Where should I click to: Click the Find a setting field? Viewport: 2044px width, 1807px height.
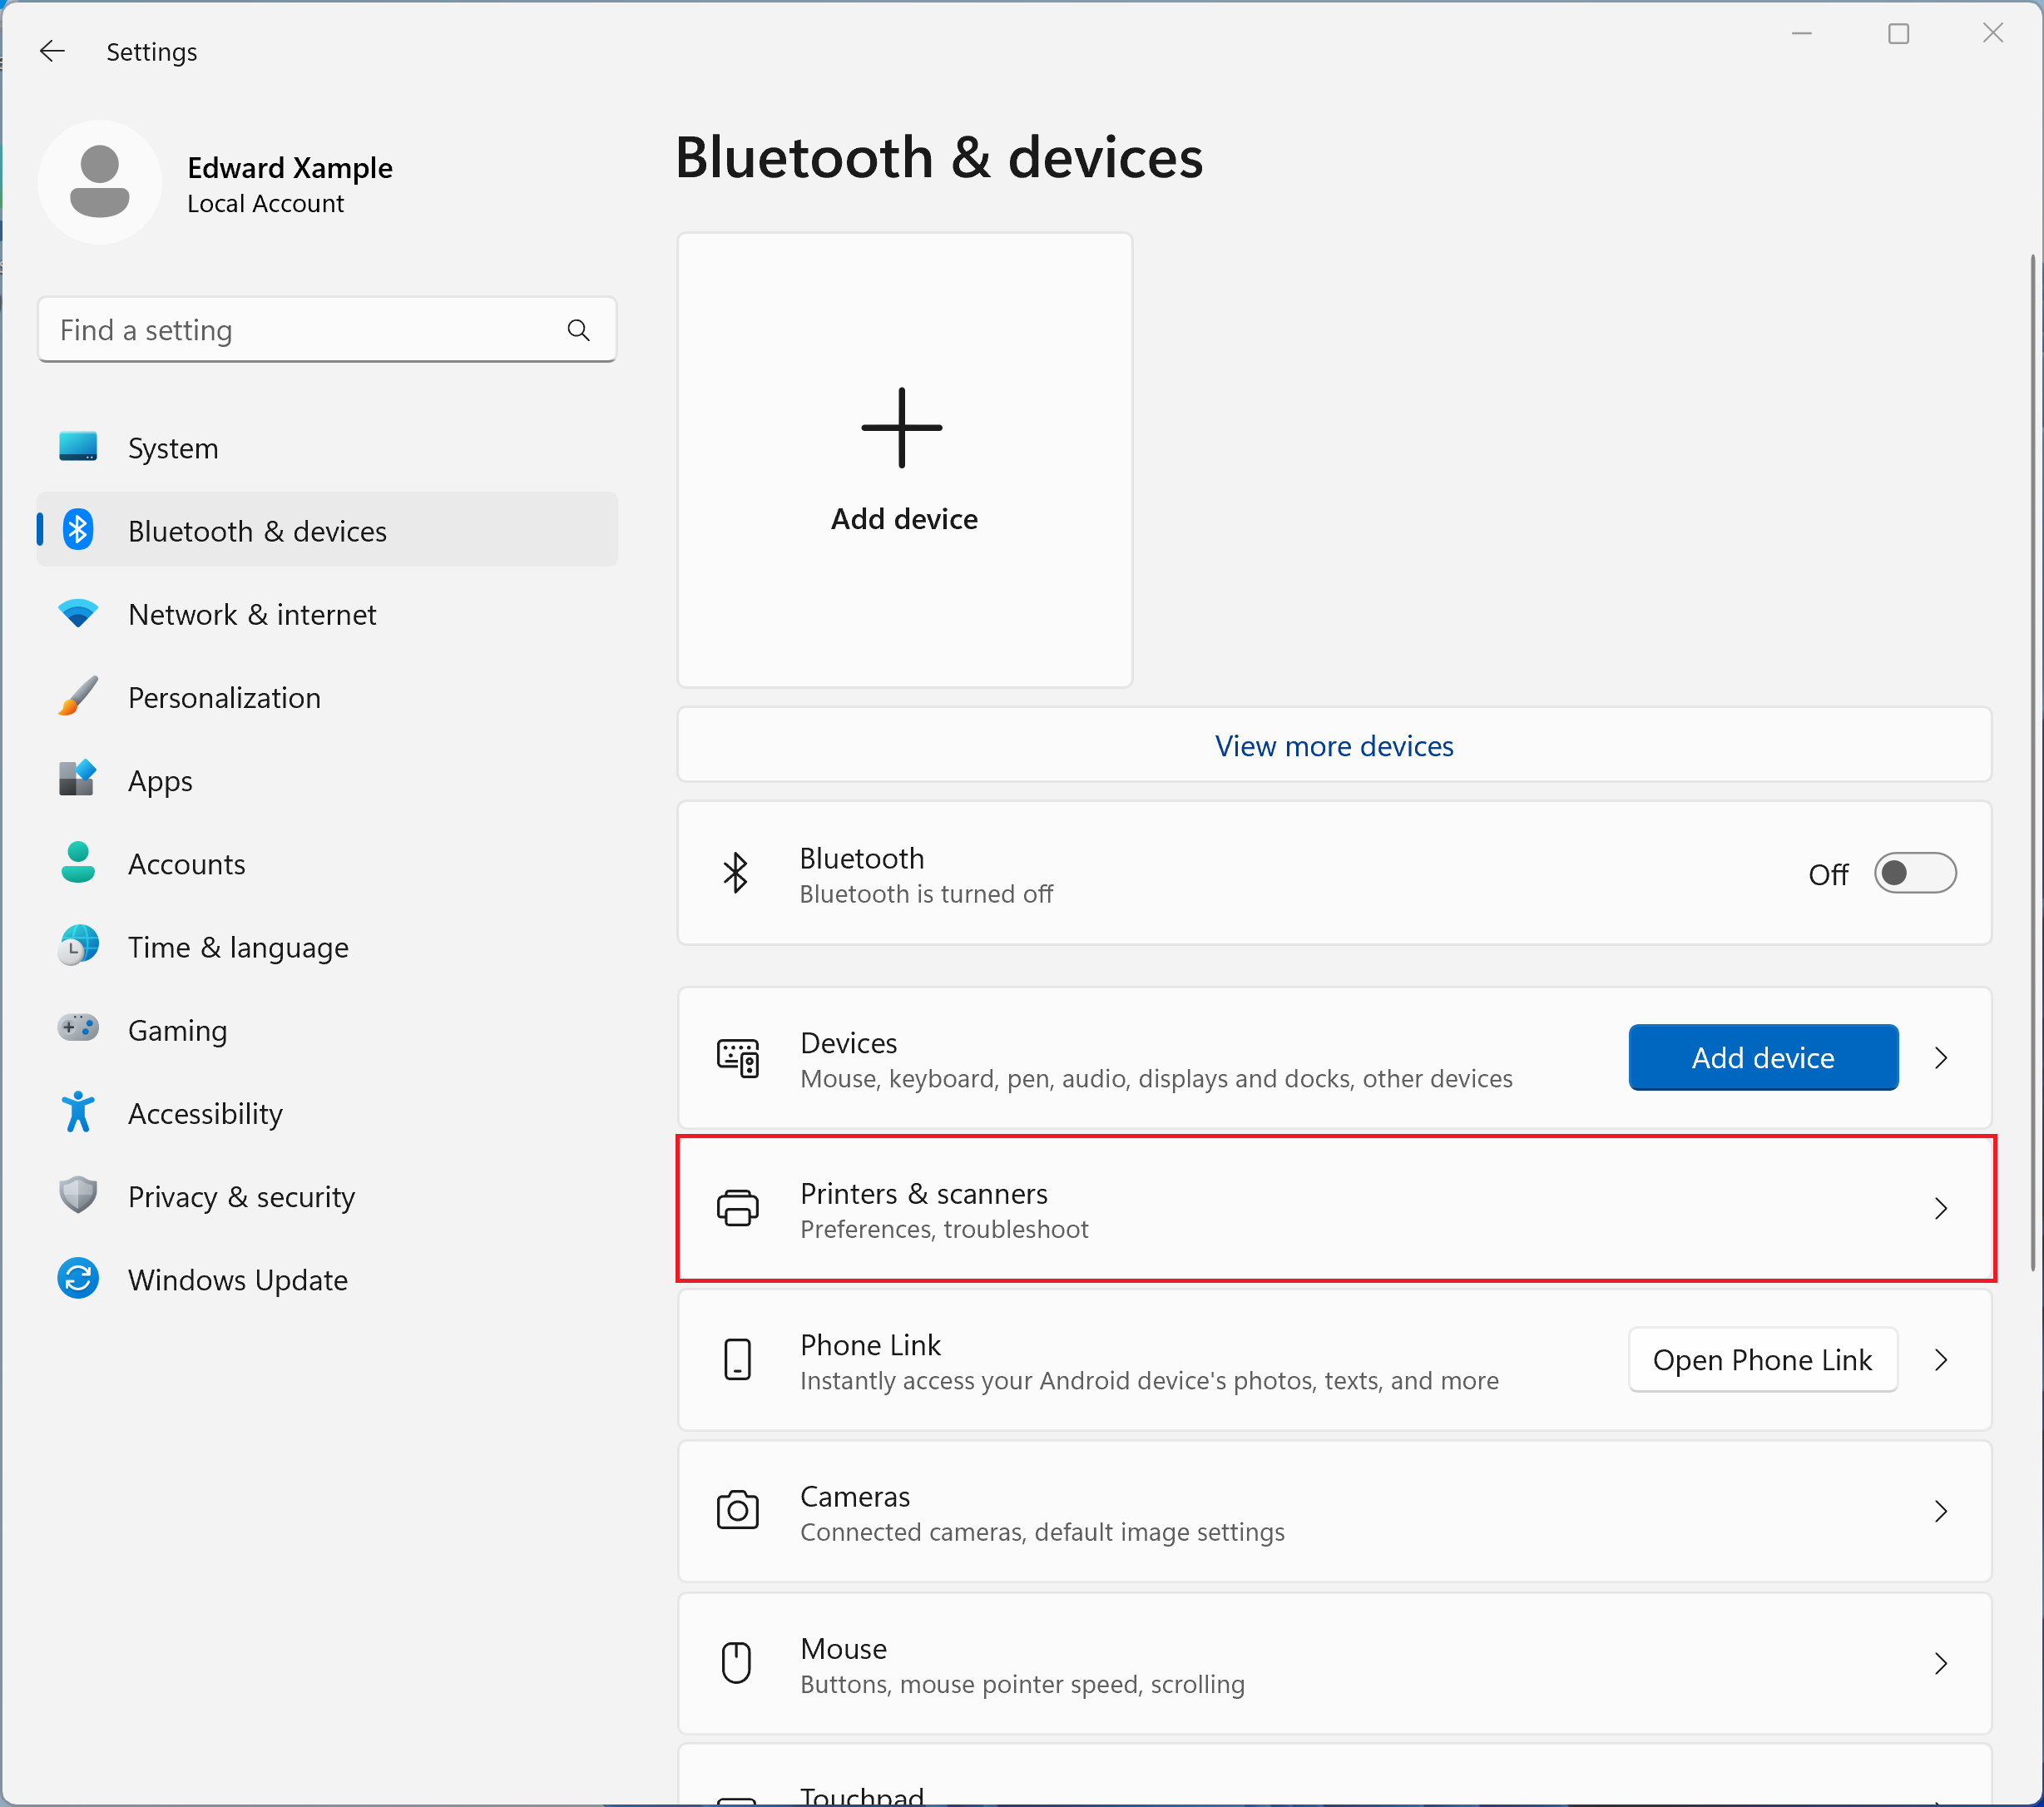pos(327,329)
